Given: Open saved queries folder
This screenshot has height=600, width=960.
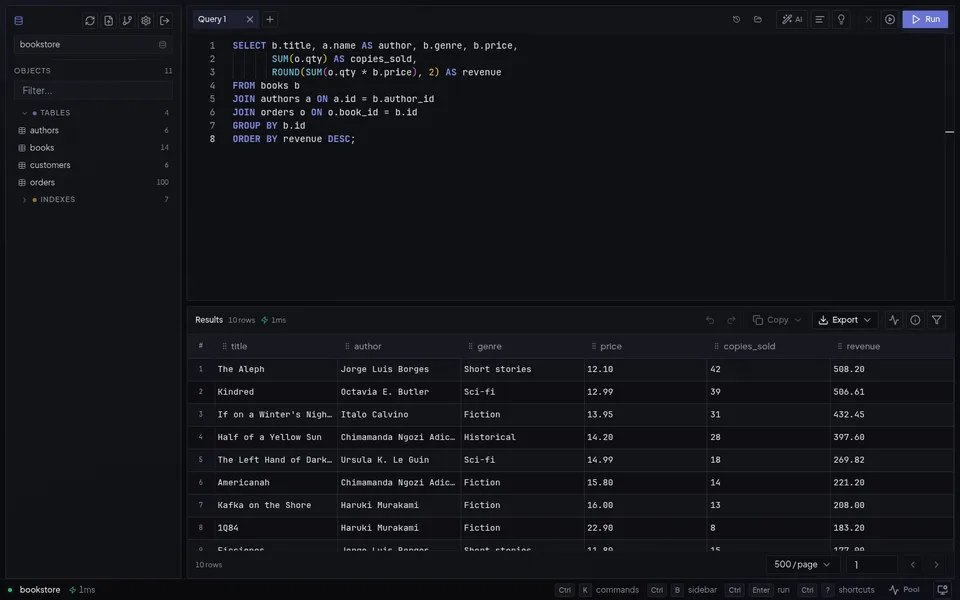Looking at the screenshot, I should (x=758, y=20).
